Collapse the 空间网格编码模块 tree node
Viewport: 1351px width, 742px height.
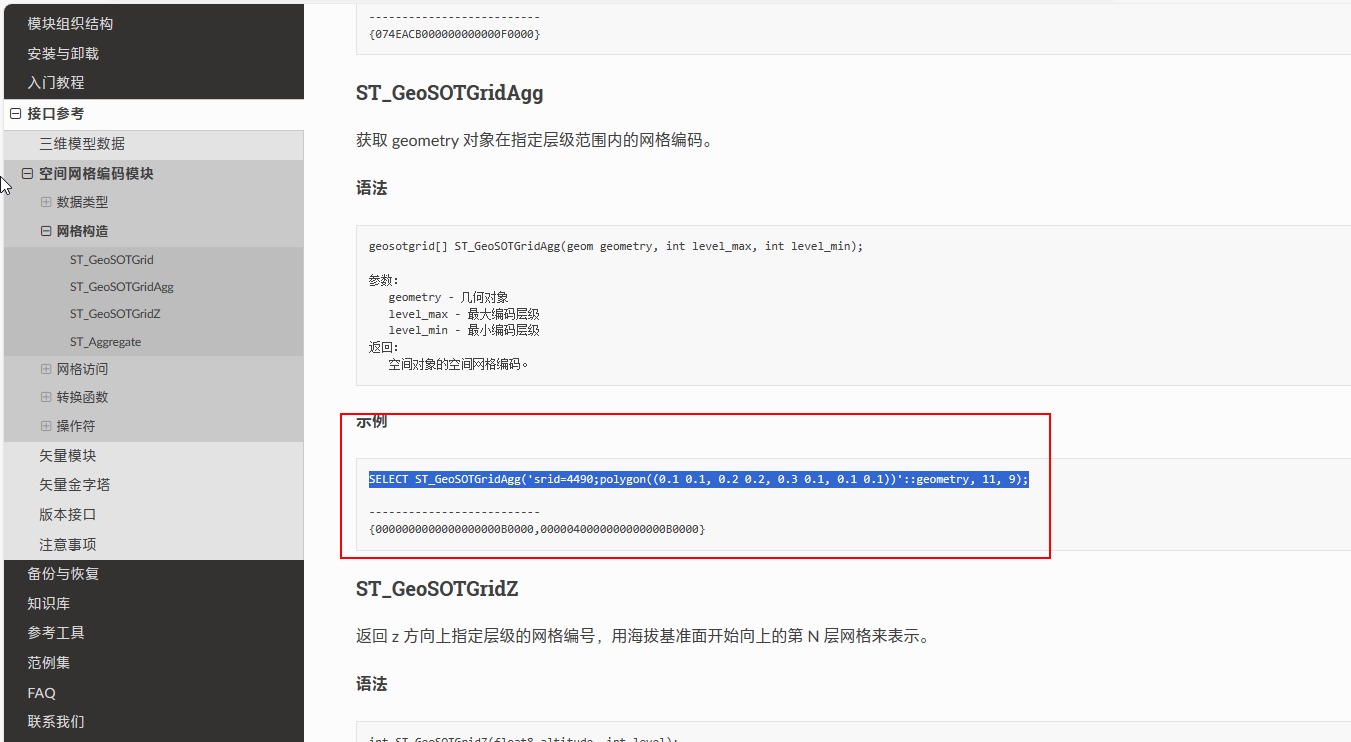pyautogui.click(x=27, y=174)
